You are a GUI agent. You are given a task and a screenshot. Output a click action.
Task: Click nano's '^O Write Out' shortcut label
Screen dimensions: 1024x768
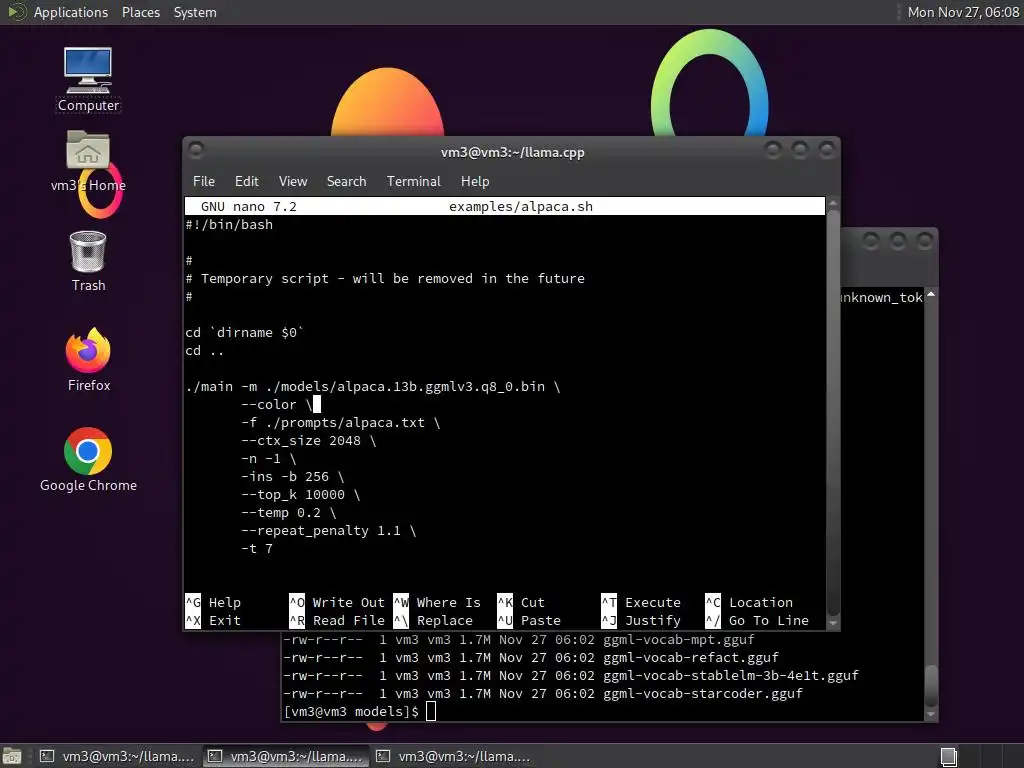click(337, 603)
